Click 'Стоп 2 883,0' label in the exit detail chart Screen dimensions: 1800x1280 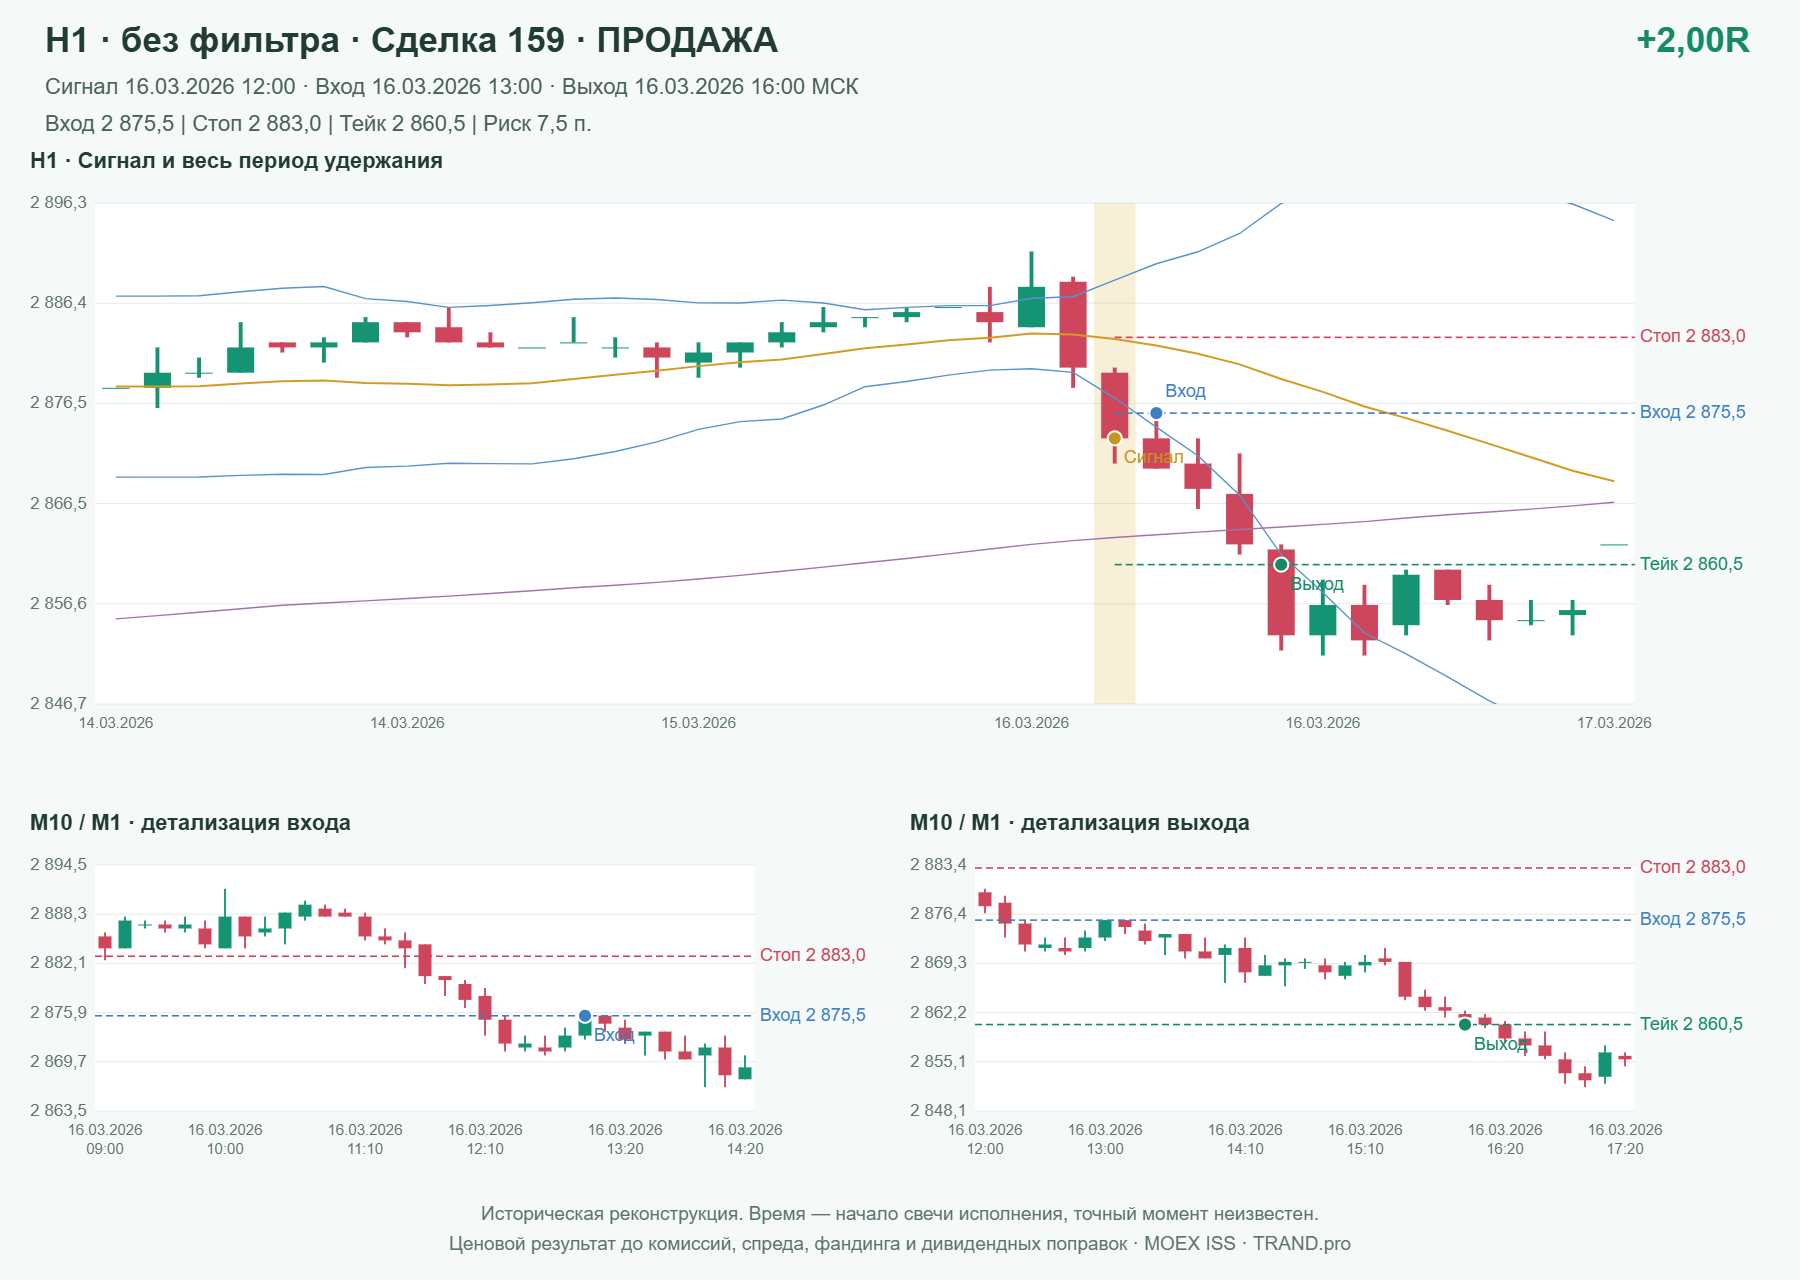coord(1692,867)
